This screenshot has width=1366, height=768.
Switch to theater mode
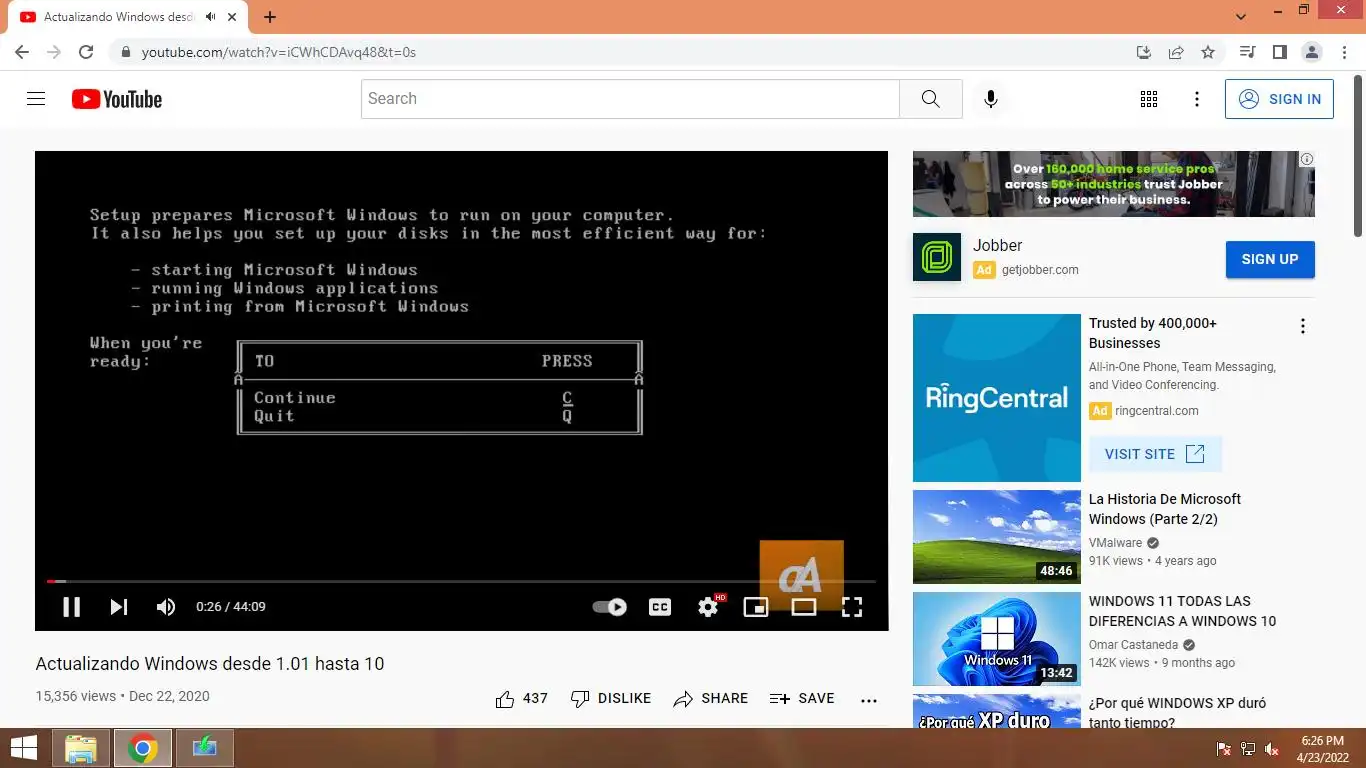[x=804, y=607]
